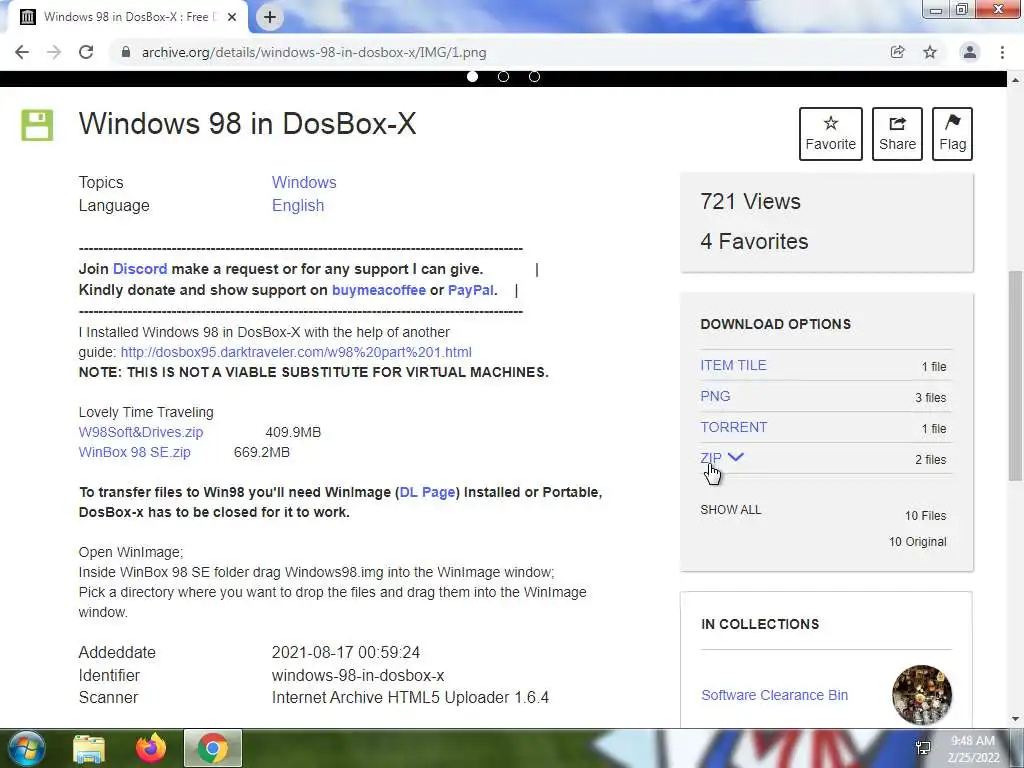This screenshot has width=1024, height=768.
Task: Open the PayPal donation link
Action: (x=470, y=290)
